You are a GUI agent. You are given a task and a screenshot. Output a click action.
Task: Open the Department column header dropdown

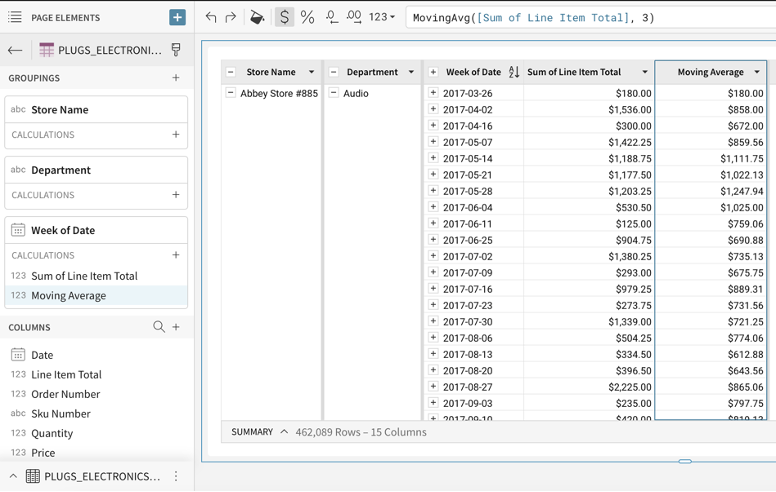(x=410, y=72)
